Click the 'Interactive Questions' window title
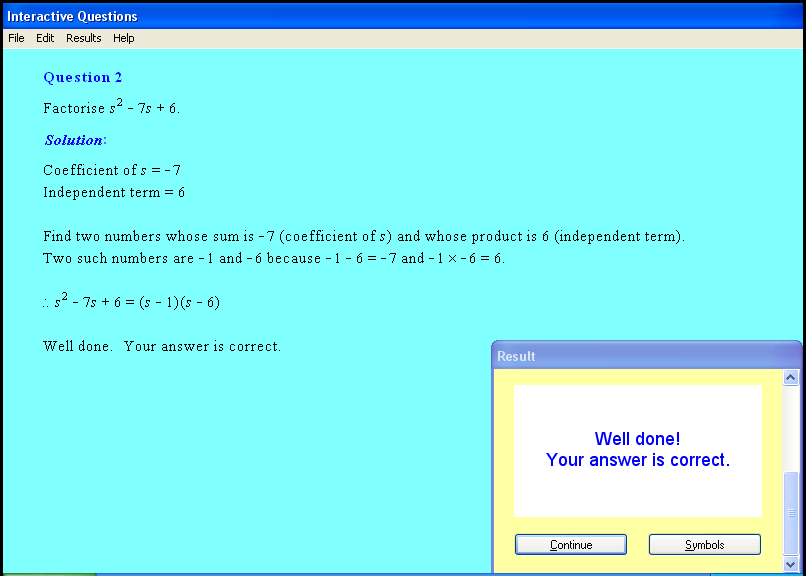The height and width of the screenshot is (576, 806). (72, 16)
